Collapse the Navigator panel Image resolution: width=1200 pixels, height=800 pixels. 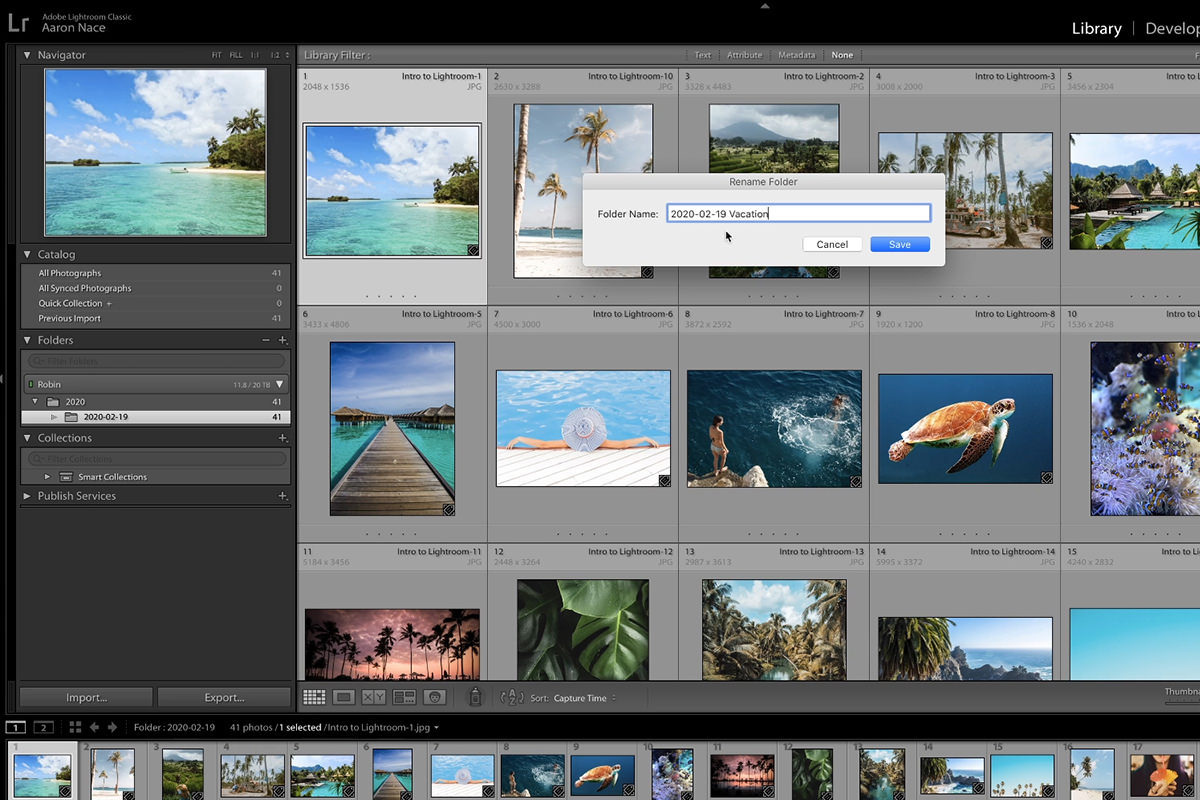click(x=27, y=55)
